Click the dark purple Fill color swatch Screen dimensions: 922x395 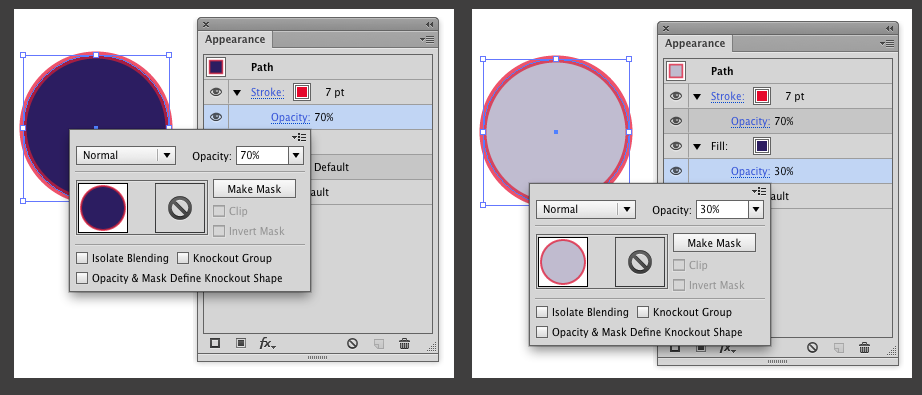point(762,146)
